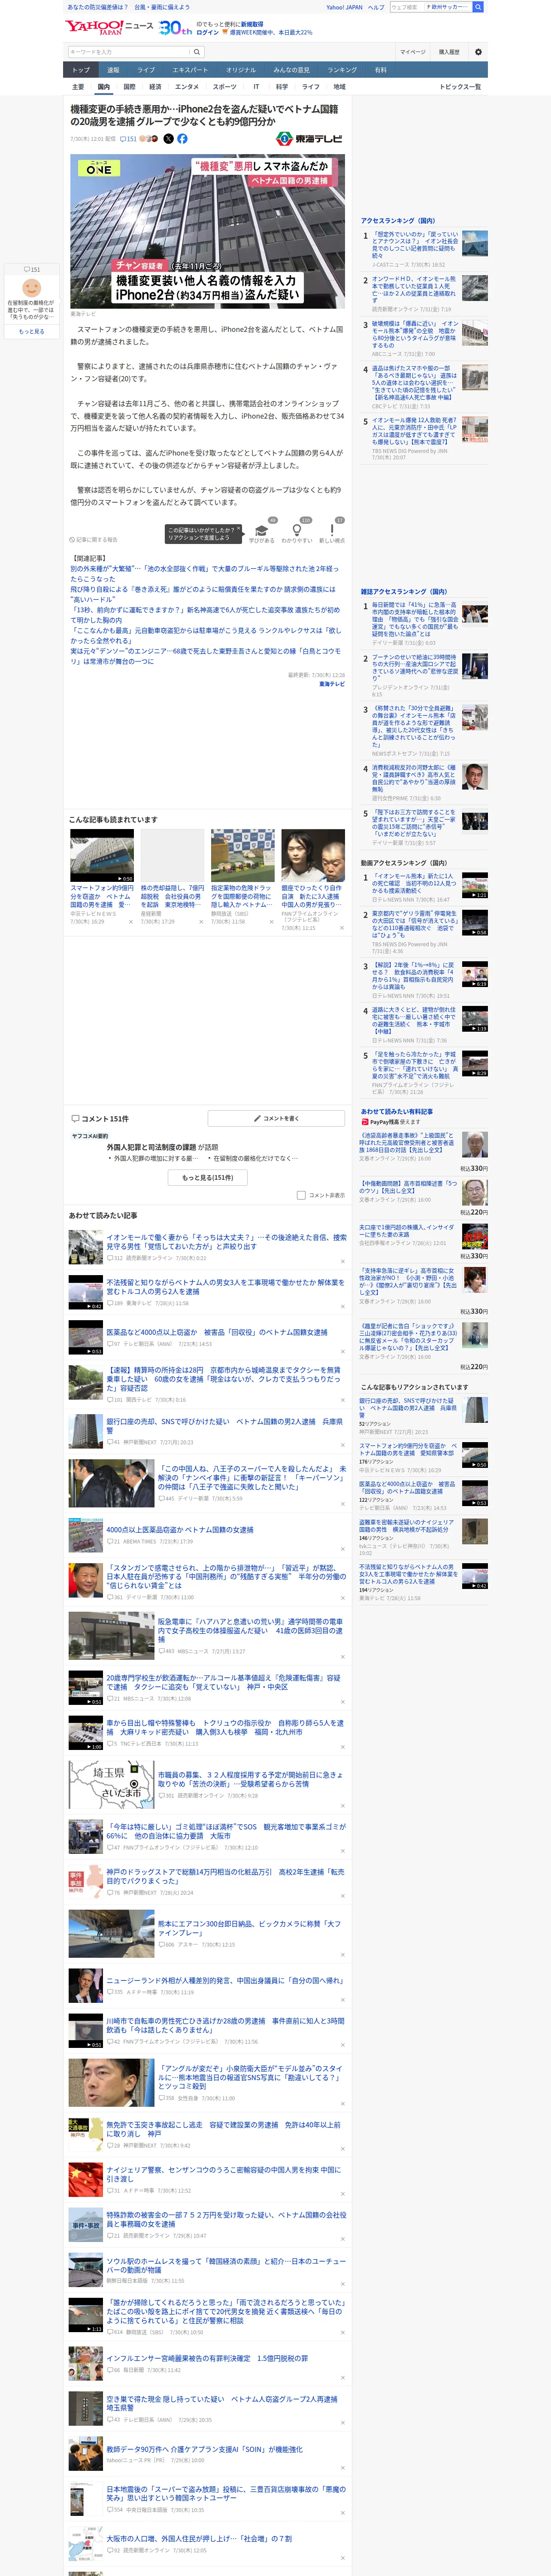The image size is (551, 2576).
Task: Open the 台風・豪雨に備えよう link
Action: pos(162,7)
